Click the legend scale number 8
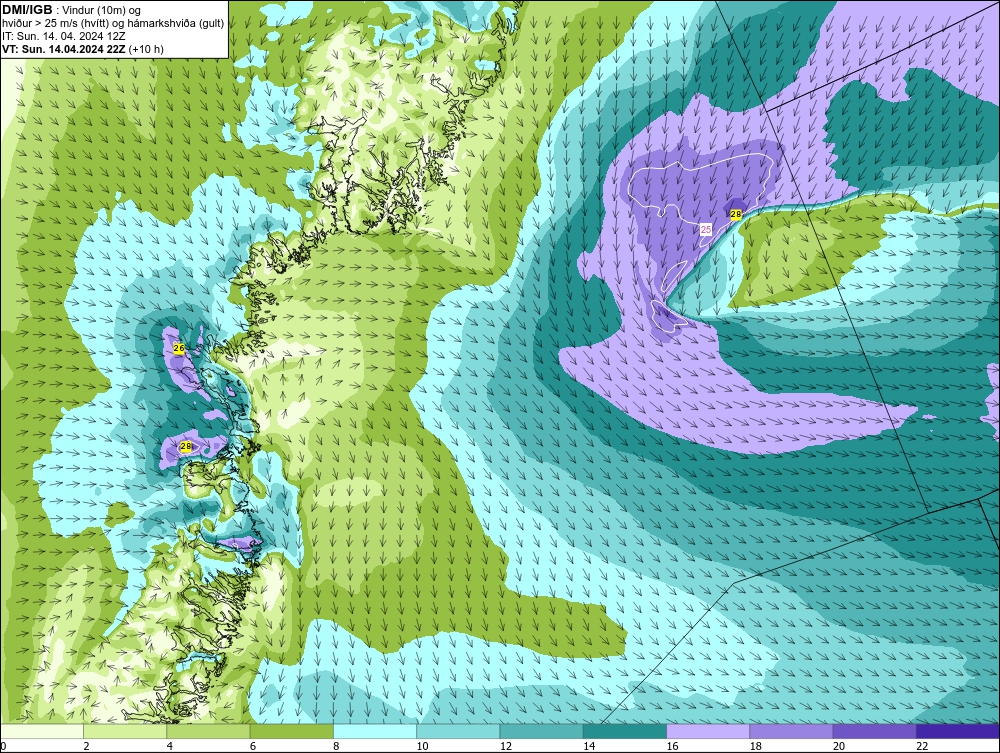1000x753 pixels. pyautogui.click(x=336, y=747)
